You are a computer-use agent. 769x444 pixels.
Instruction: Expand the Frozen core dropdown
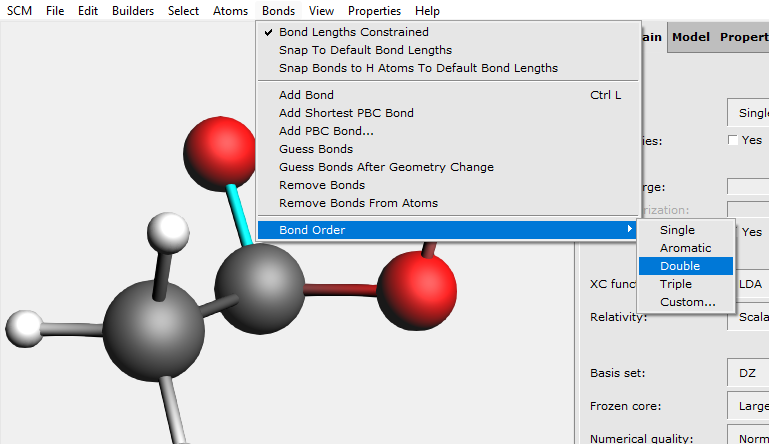748,406
